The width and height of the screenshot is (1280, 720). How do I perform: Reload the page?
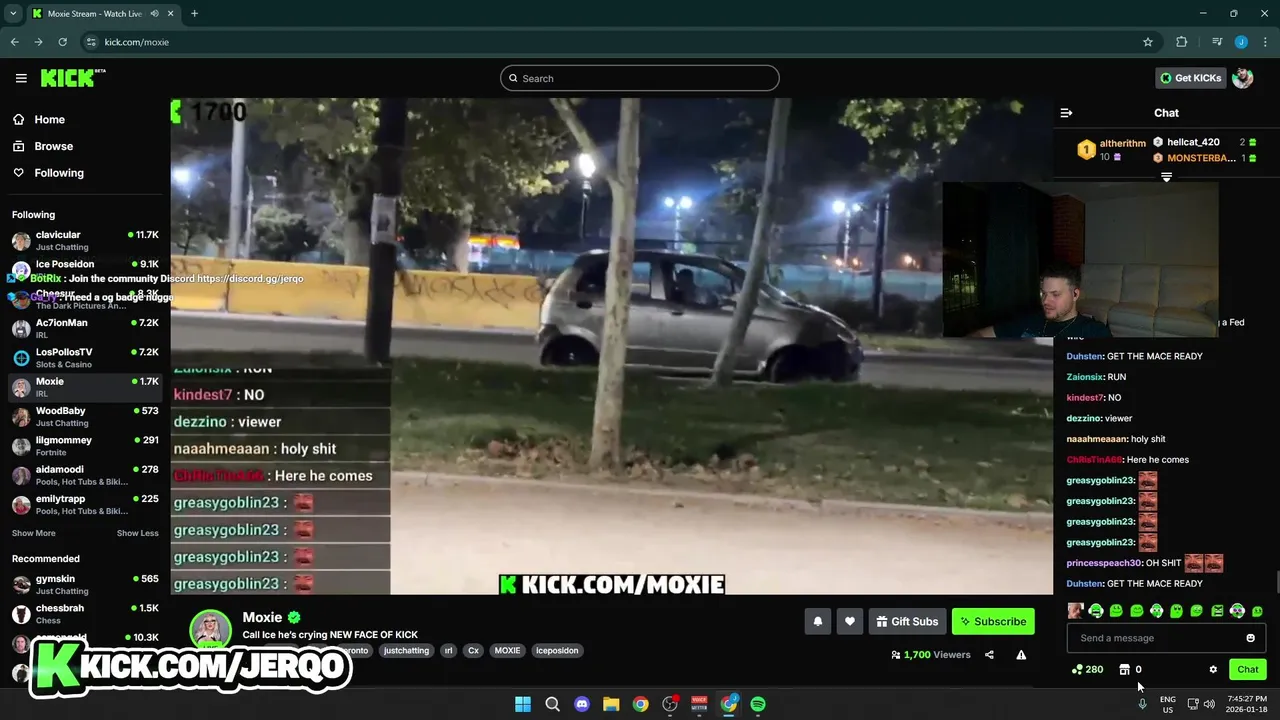click(x=62, y=42)
